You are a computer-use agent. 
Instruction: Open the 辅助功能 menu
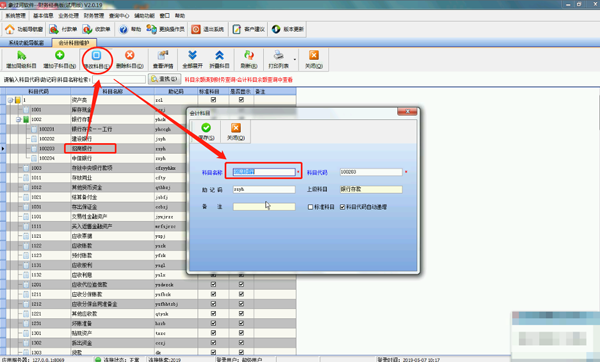[x=144, y=16]
